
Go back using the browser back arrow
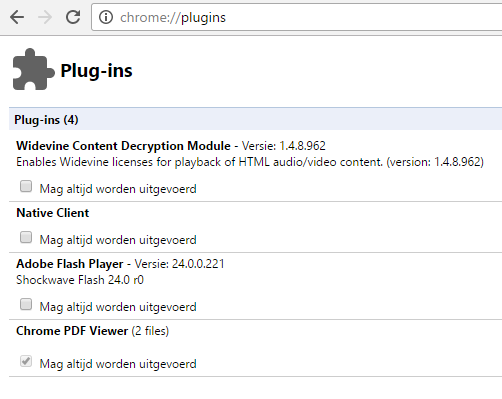click(x=17, y=17)
